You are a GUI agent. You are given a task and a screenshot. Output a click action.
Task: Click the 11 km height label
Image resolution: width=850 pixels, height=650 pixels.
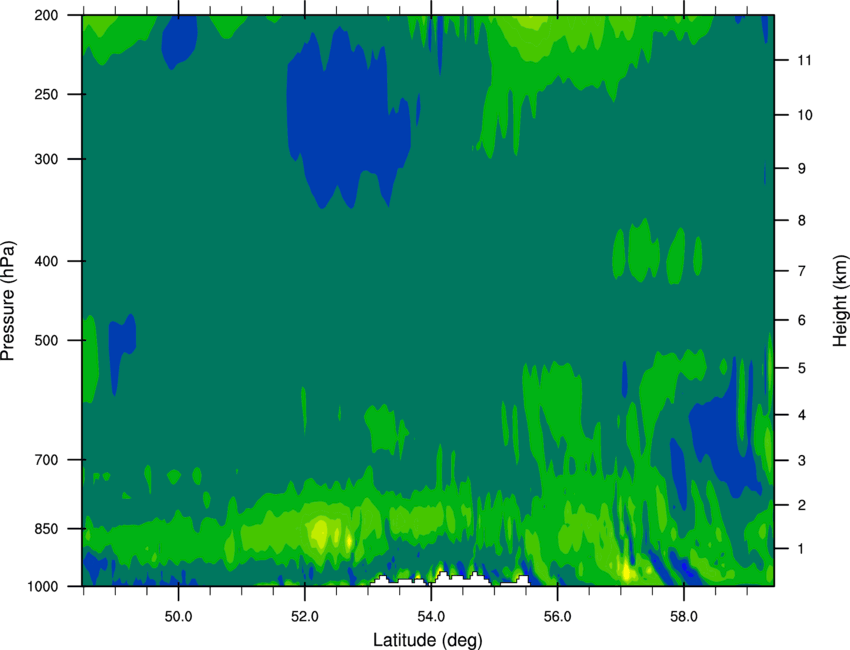pyautogui.click(x=805, y=60)
